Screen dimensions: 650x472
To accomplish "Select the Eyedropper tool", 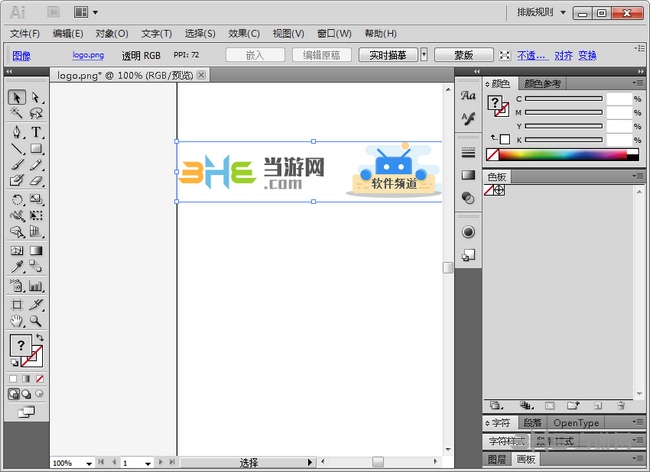I will coord(17,266).
